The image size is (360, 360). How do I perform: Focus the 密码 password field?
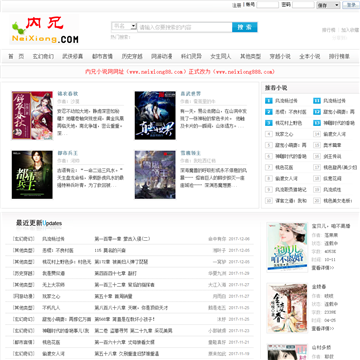point(303,5)
